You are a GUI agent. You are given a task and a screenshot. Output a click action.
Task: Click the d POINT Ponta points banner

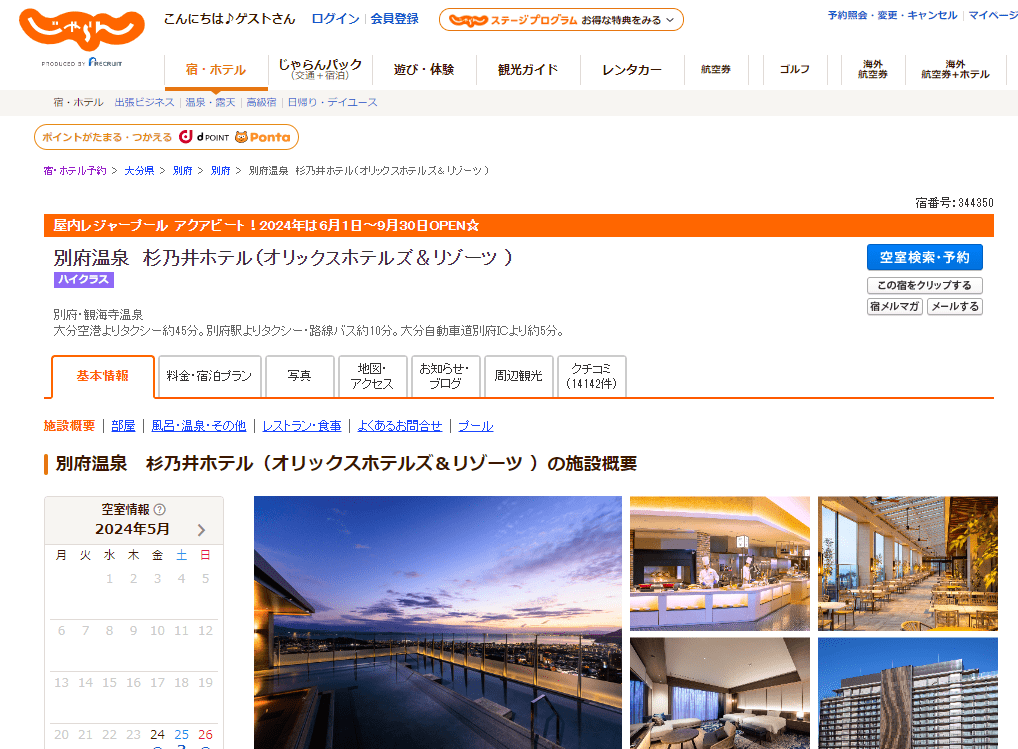pyautogui.click(x=166, y=137)
